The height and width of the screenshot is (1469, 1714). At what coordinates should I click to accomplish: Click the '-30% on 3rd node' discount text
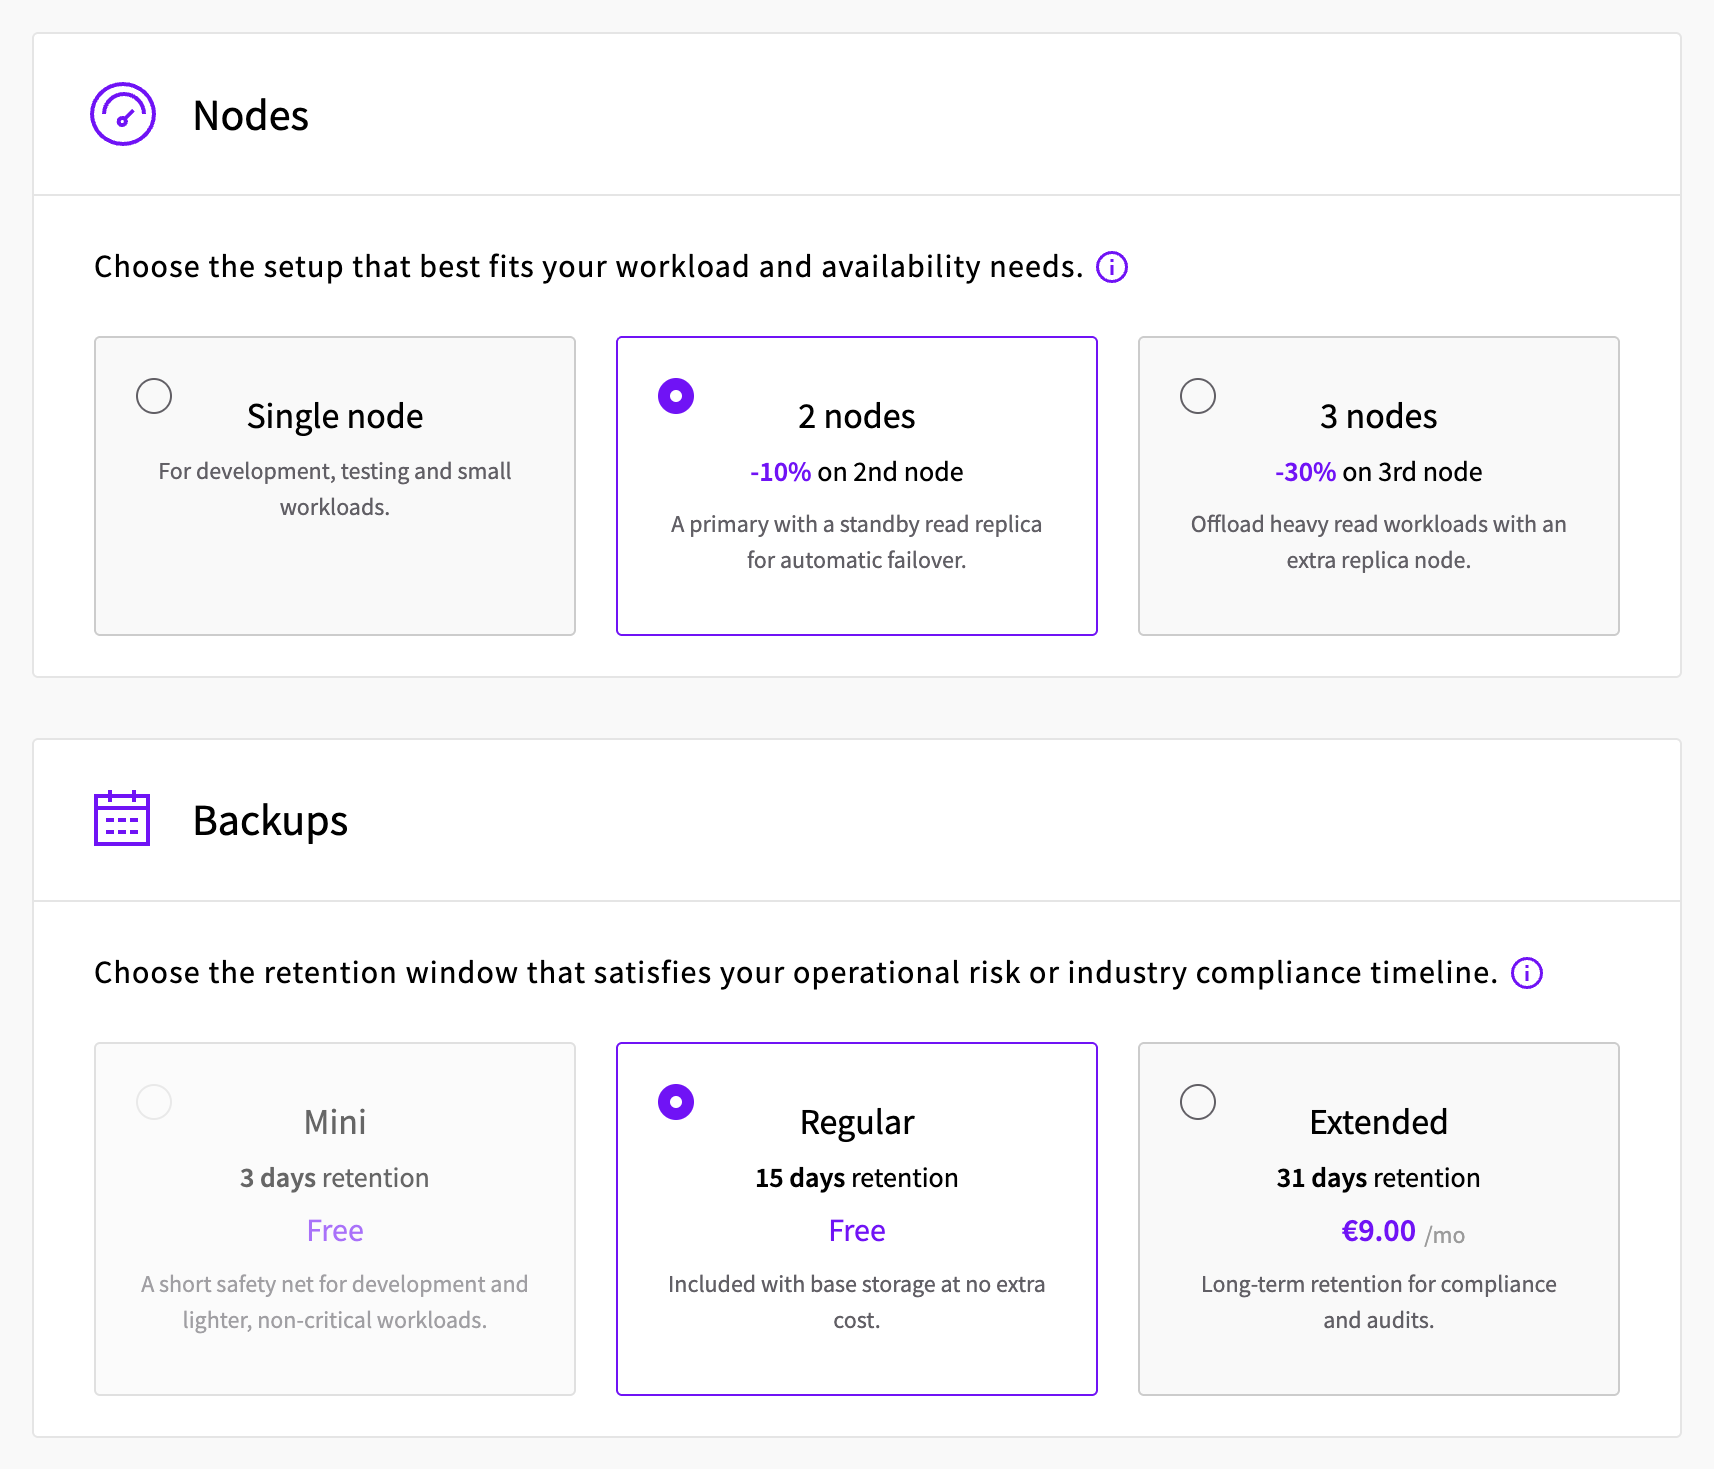[1379, 472]
